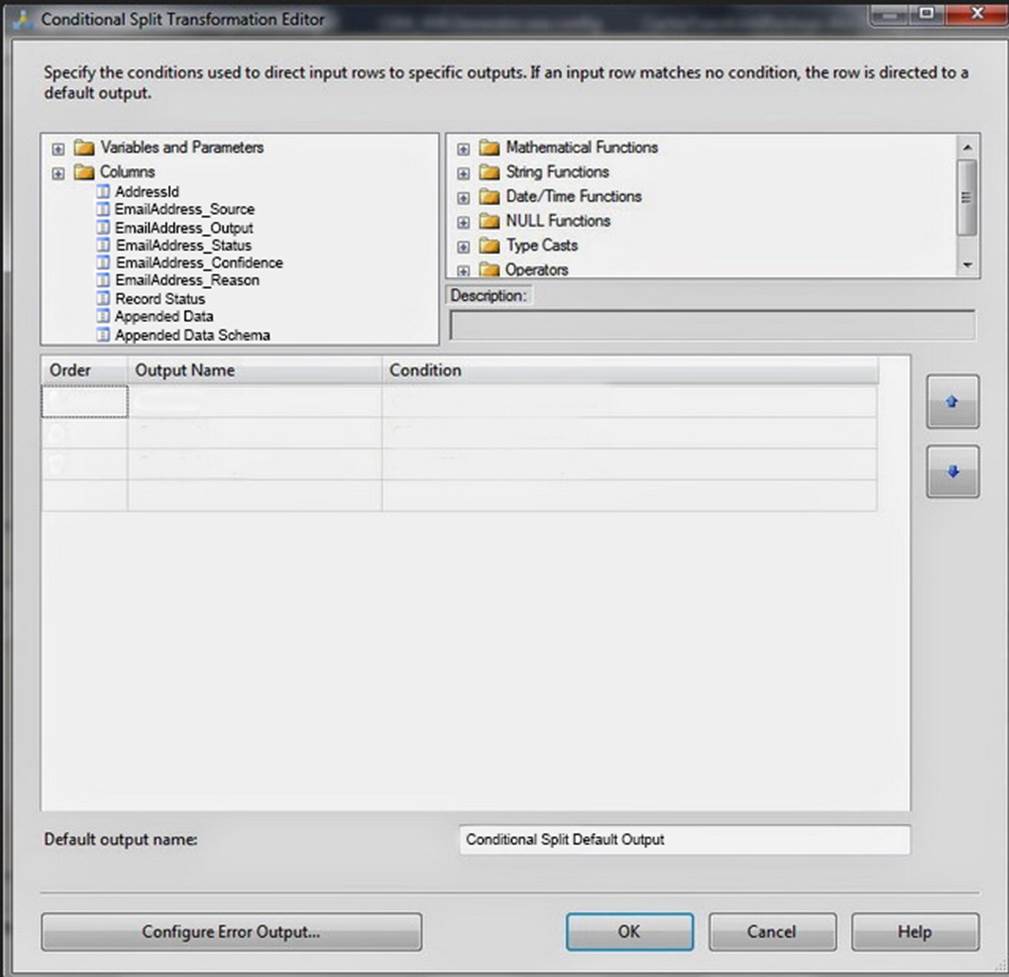Click the Type Casts folder icon
This screenshot has width=1009, height=977.
[488, 246]
